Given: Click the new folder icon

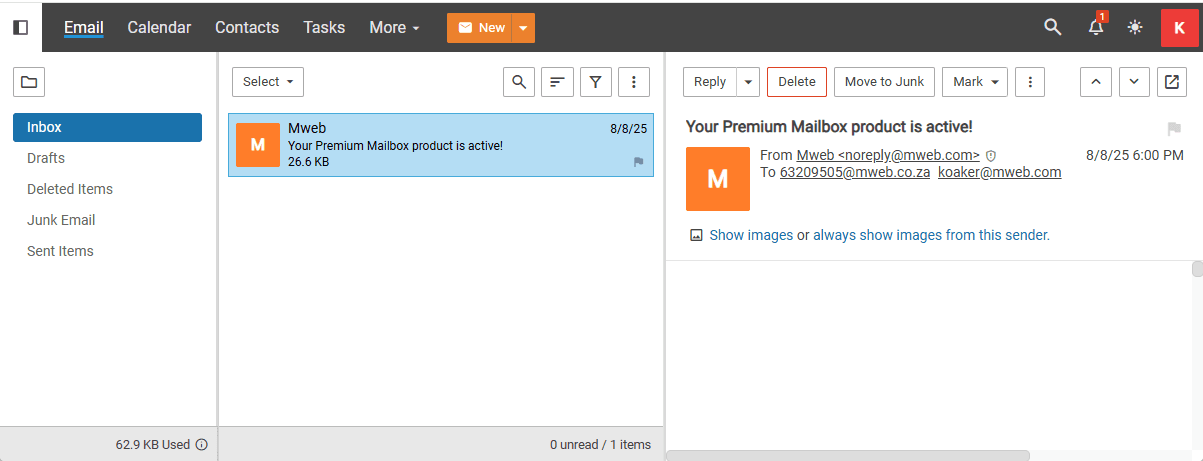Looking at the screenshot, I should [x=28, y=82].
